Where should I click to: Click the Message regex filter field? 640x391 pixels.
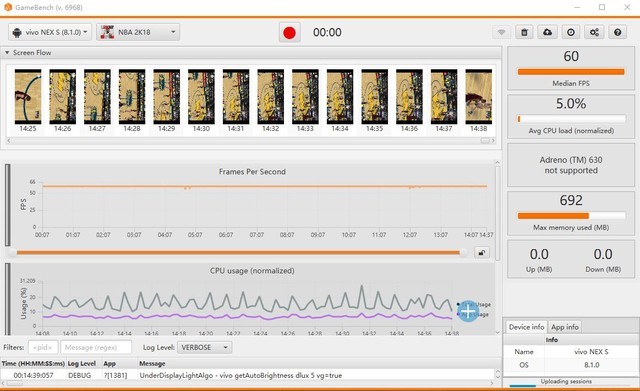tap(96, 347)
